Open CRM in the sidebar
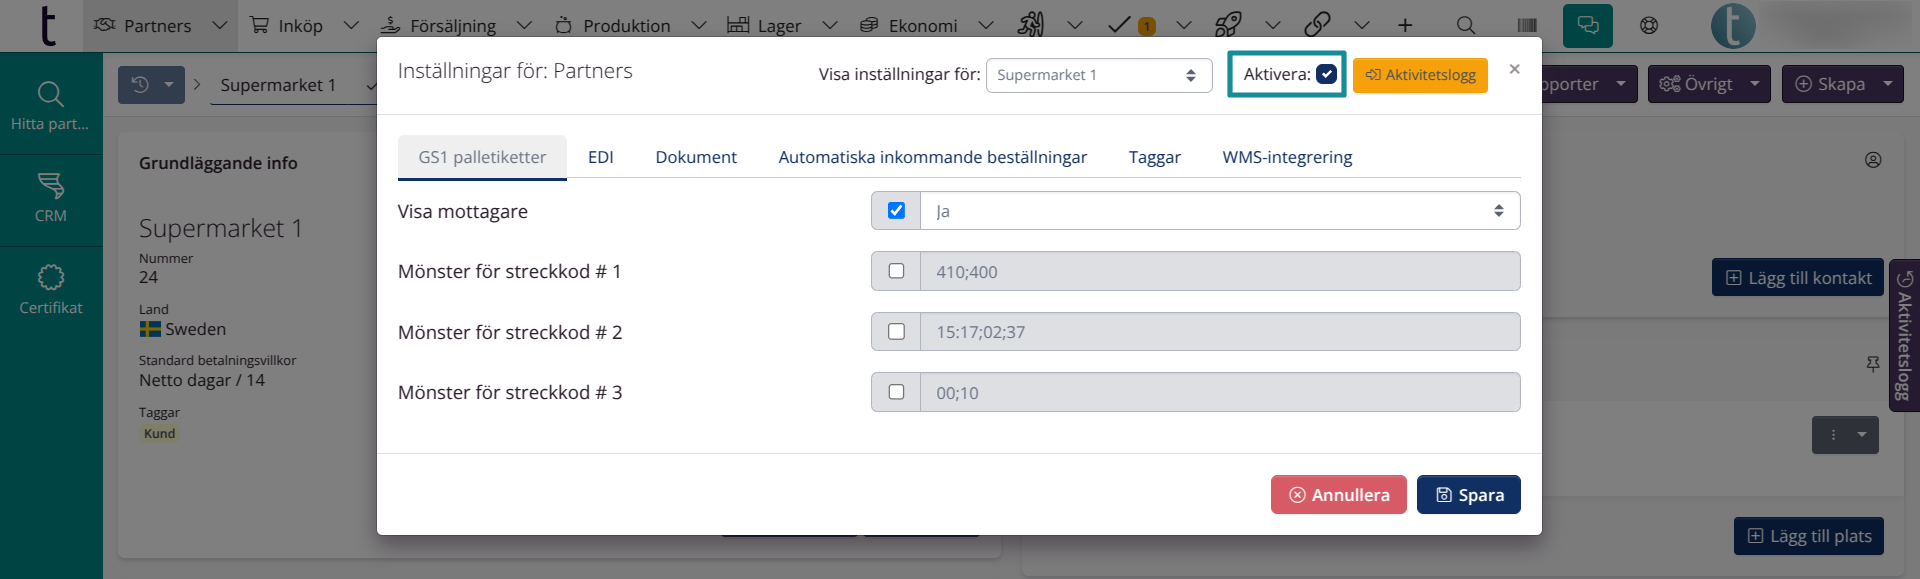Screen dimensions: 1920x579 (50, 198)
